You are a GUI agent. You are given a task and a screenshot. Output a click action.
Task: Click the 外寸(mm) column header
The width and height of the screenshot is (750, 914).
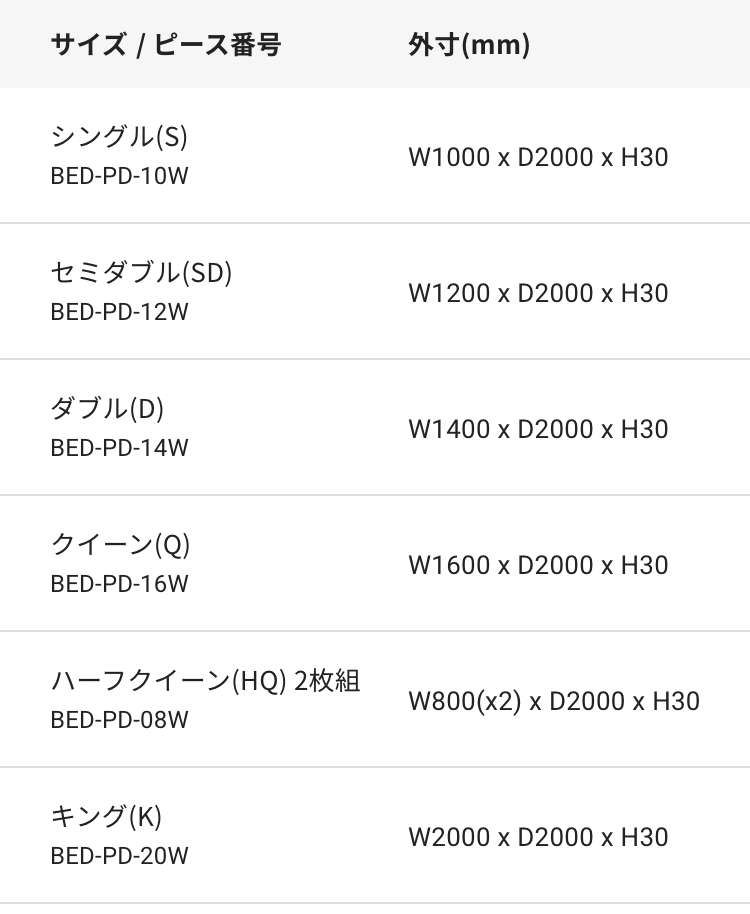469,44
